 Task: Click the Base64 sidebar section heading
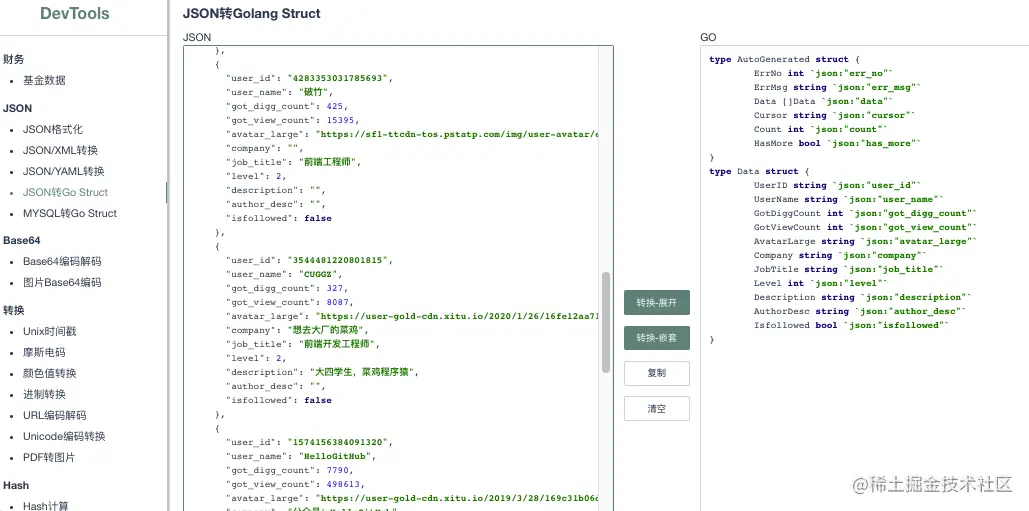click(22, 240)
